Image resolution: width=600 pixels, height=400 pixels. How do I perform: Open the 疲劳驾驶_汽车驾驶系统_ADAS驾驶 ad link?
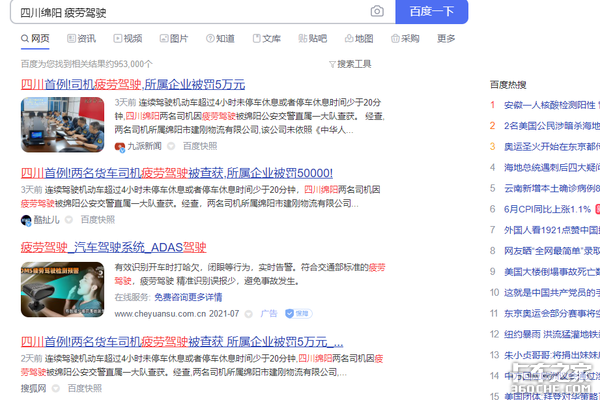click(x=114, y=247)
